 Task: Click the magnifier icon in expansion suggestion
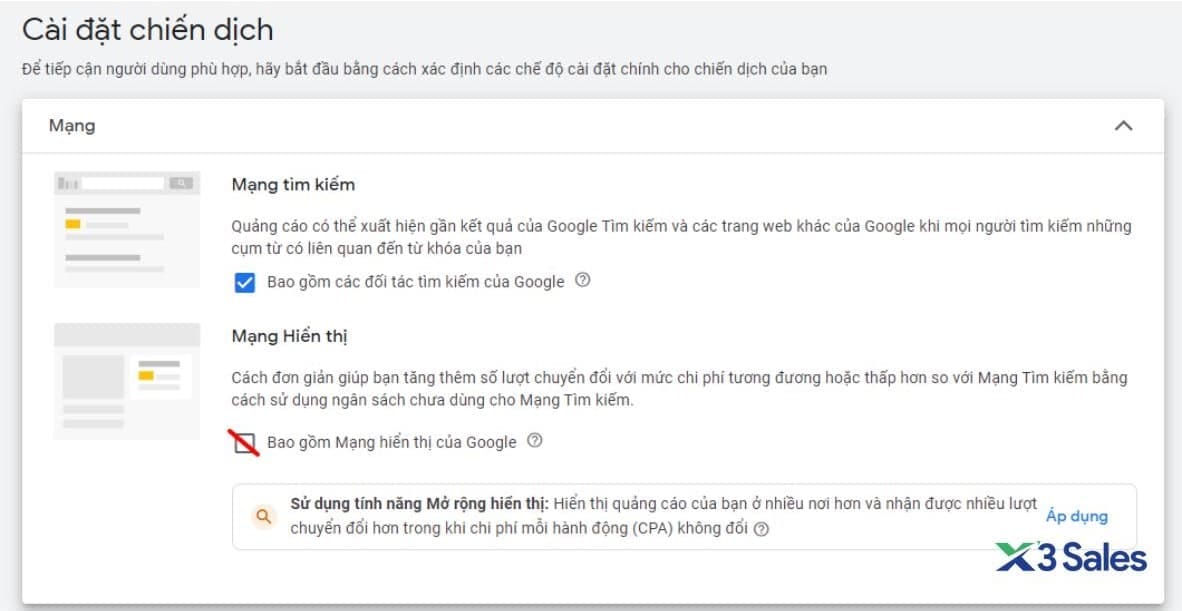[x=263, y=516]
